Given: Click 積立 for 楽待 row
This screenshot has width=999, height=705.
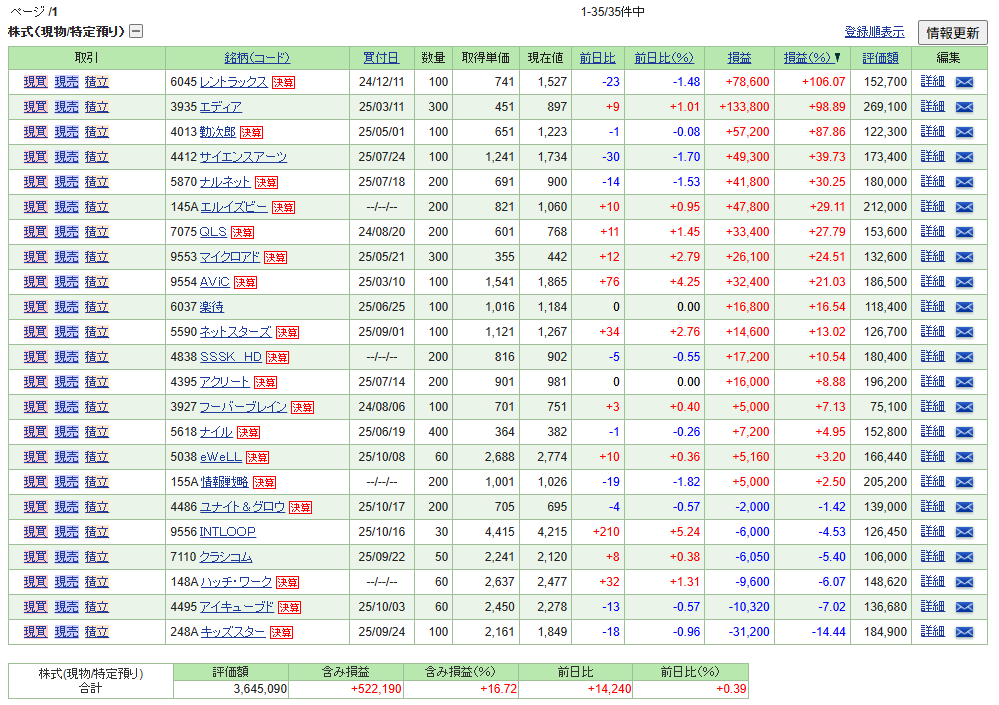Looking at the screenshot, I should click(97, 307).
